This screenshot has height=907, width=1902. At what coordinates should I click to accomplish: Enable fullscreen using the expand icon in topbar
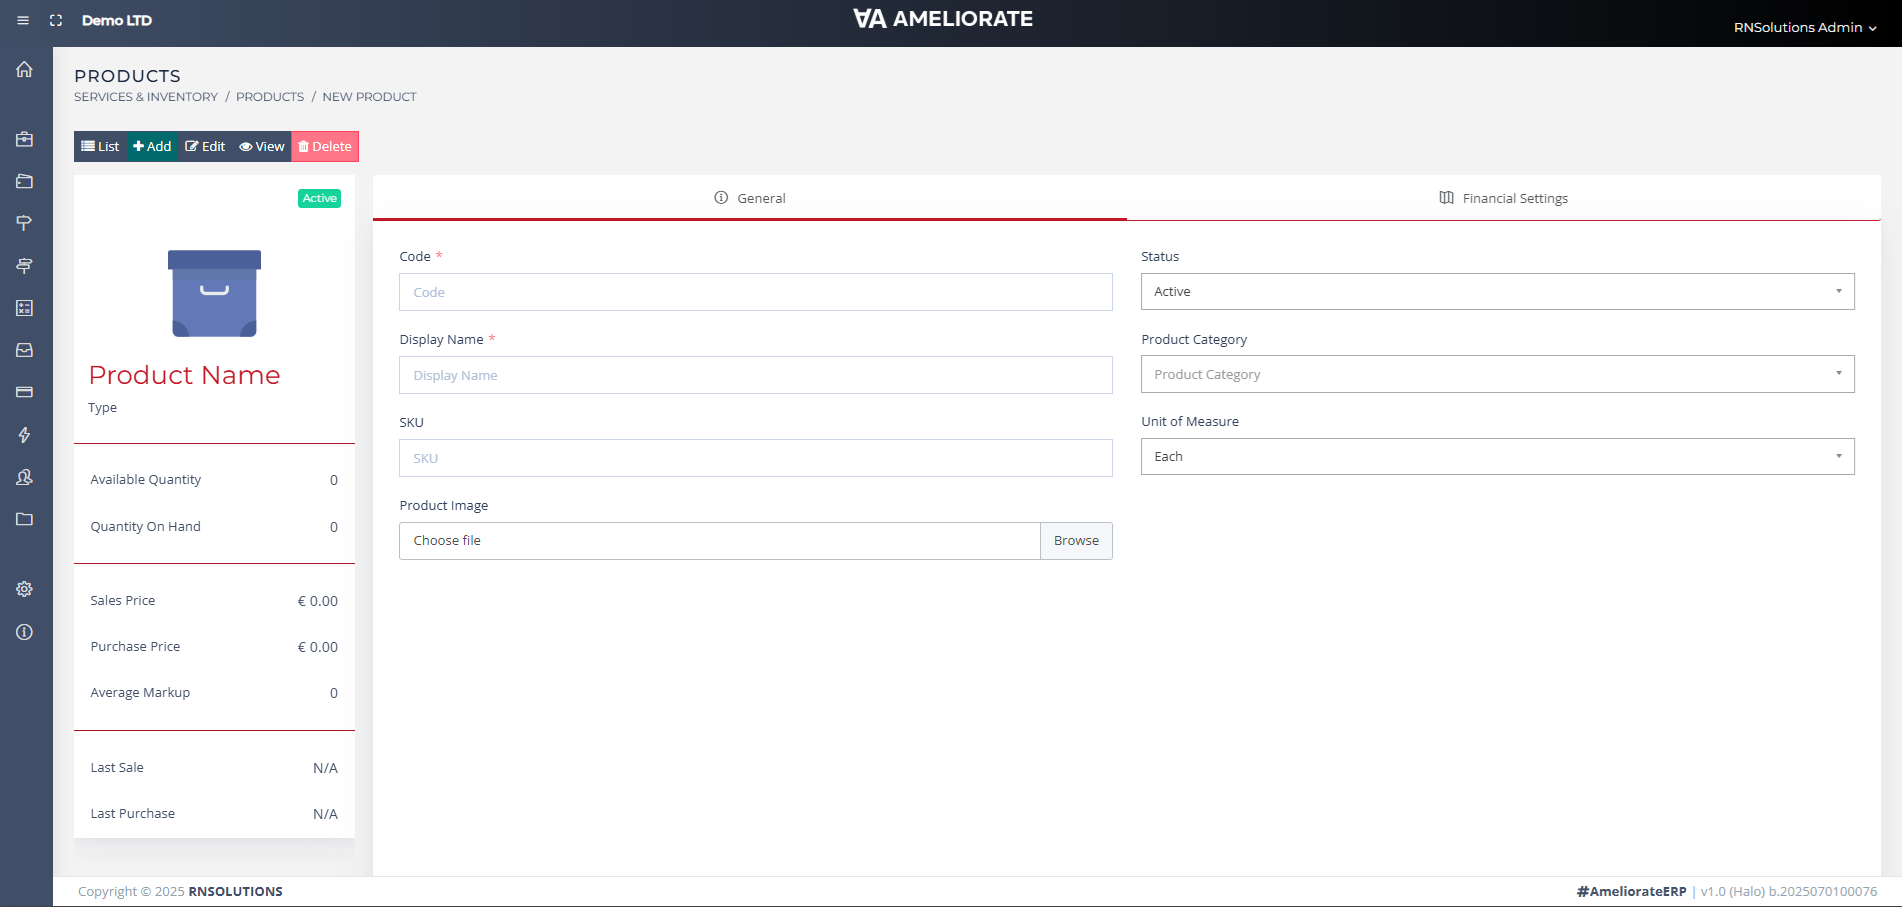pos(56,20)
